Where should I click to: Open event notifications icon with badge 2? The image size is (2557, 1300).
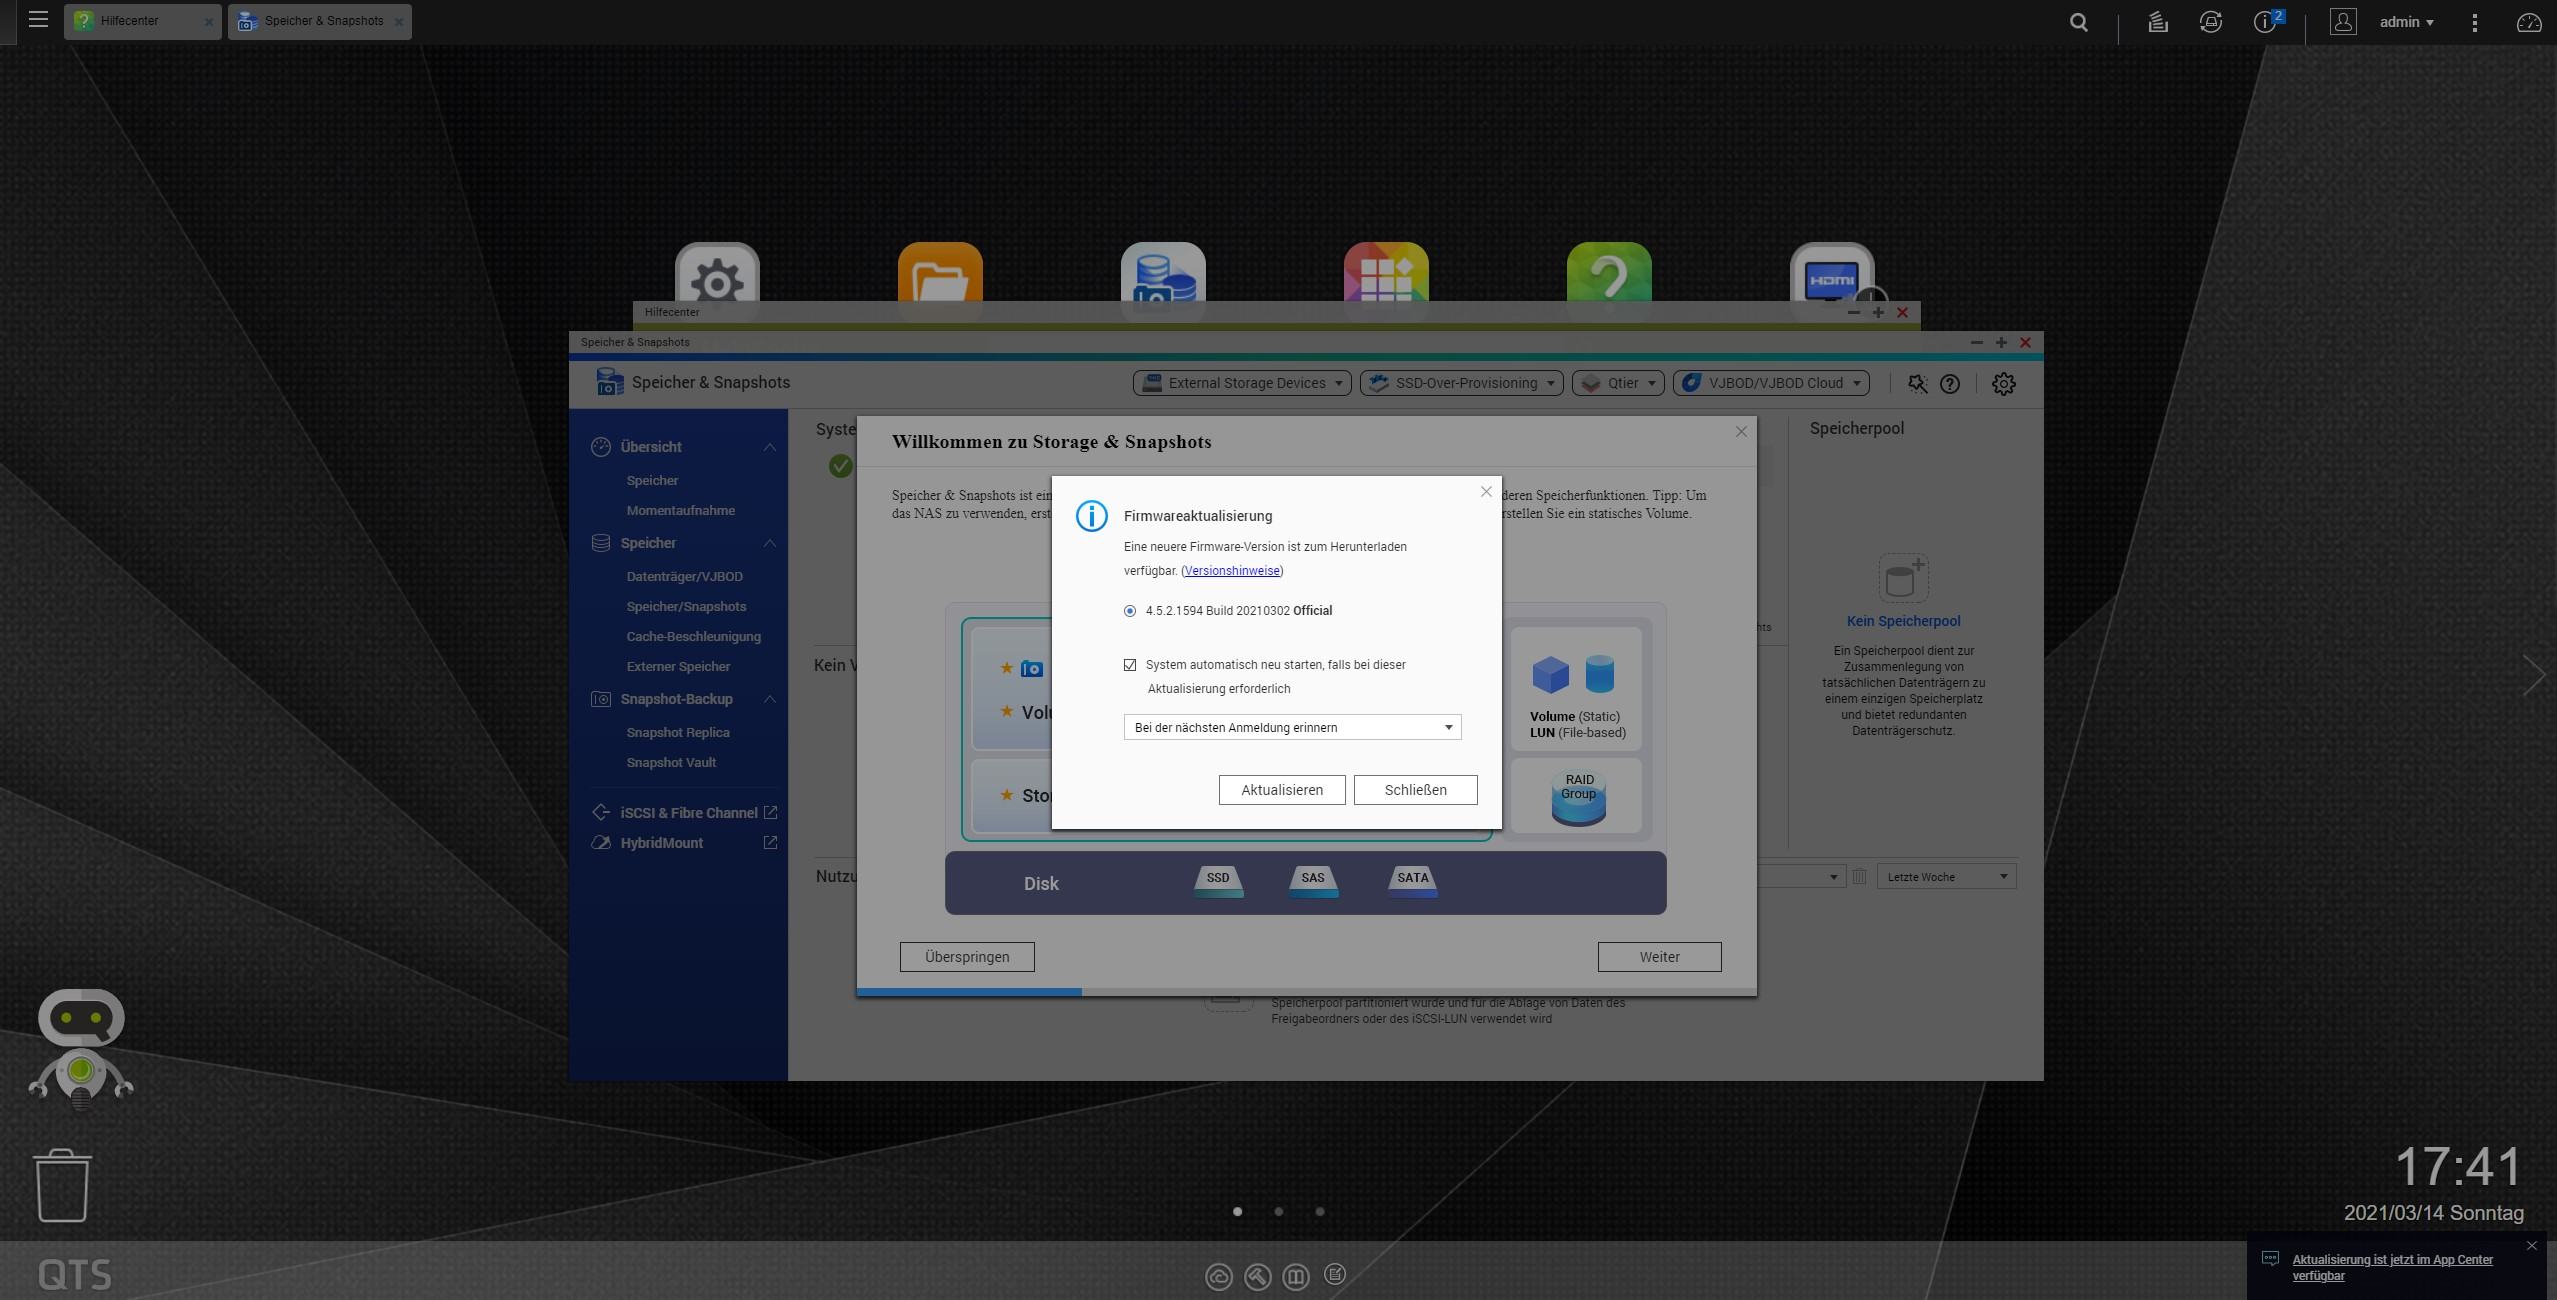point(2266,22)
